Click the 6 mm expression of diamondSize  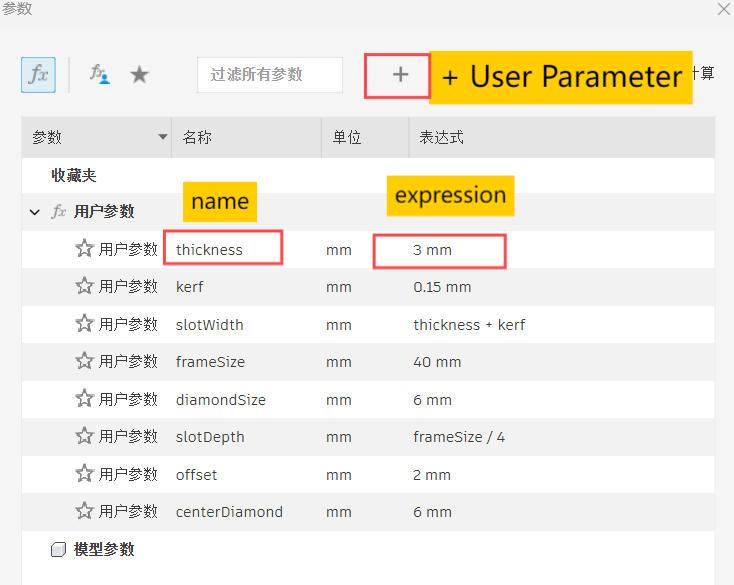432,400
